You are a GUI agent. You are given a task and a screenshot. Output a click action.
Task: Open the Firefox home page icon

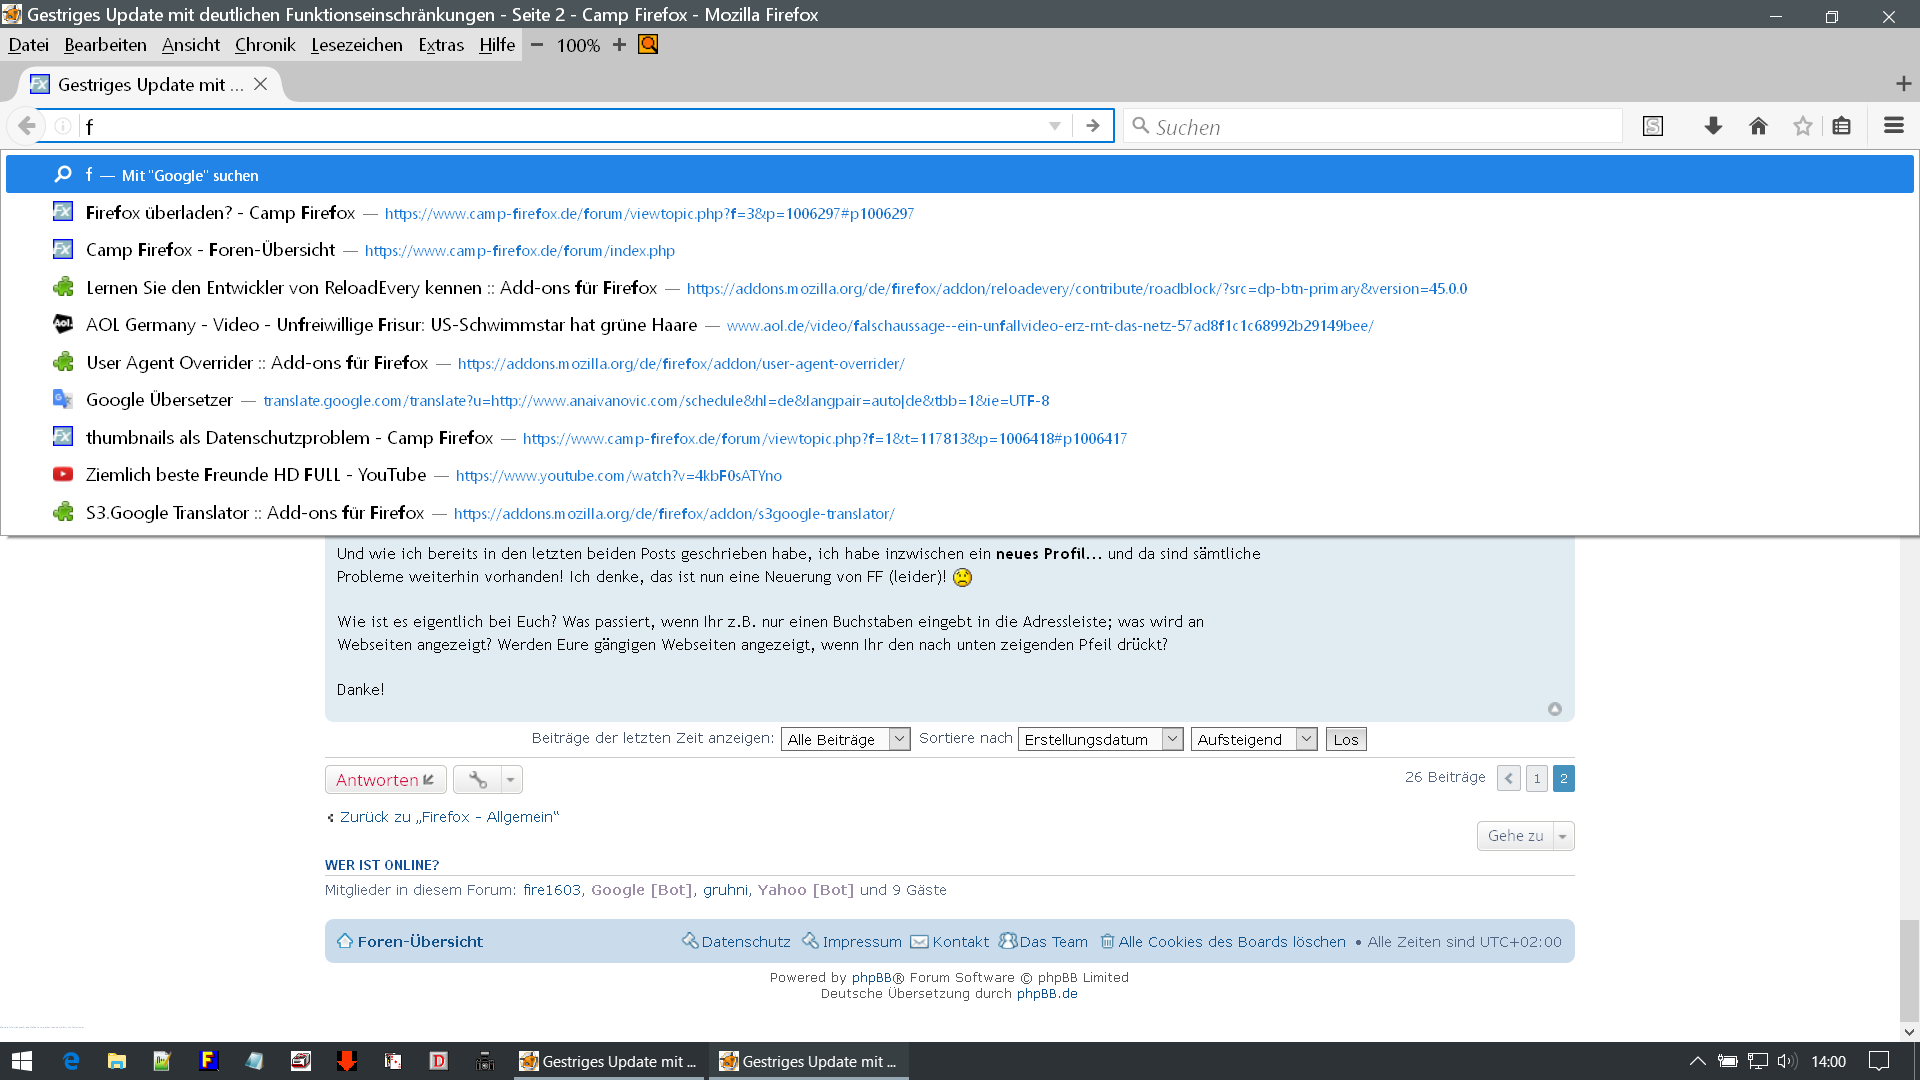1758,126
